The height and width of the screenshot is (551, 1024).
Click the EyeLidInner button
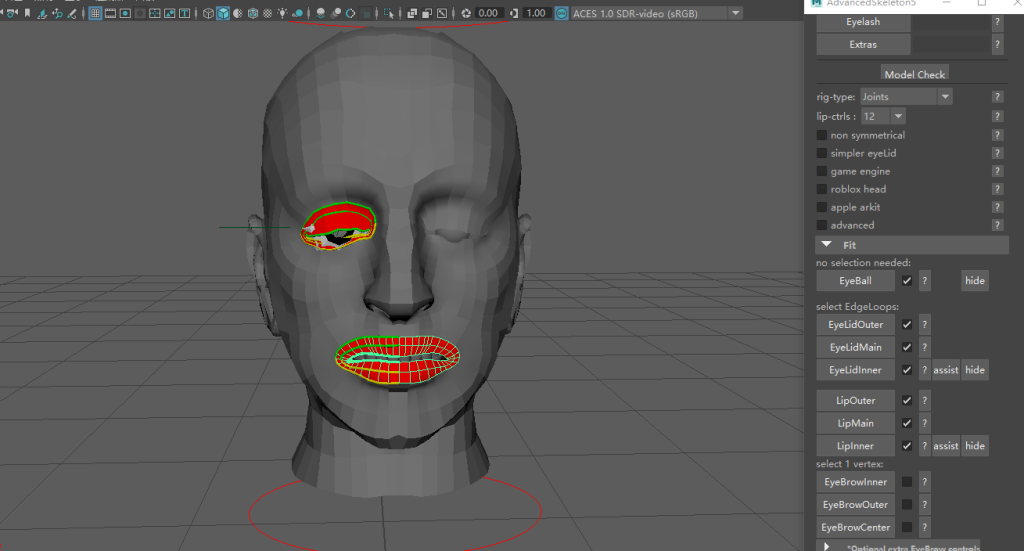pyautogui.click(x=856, y=370)
